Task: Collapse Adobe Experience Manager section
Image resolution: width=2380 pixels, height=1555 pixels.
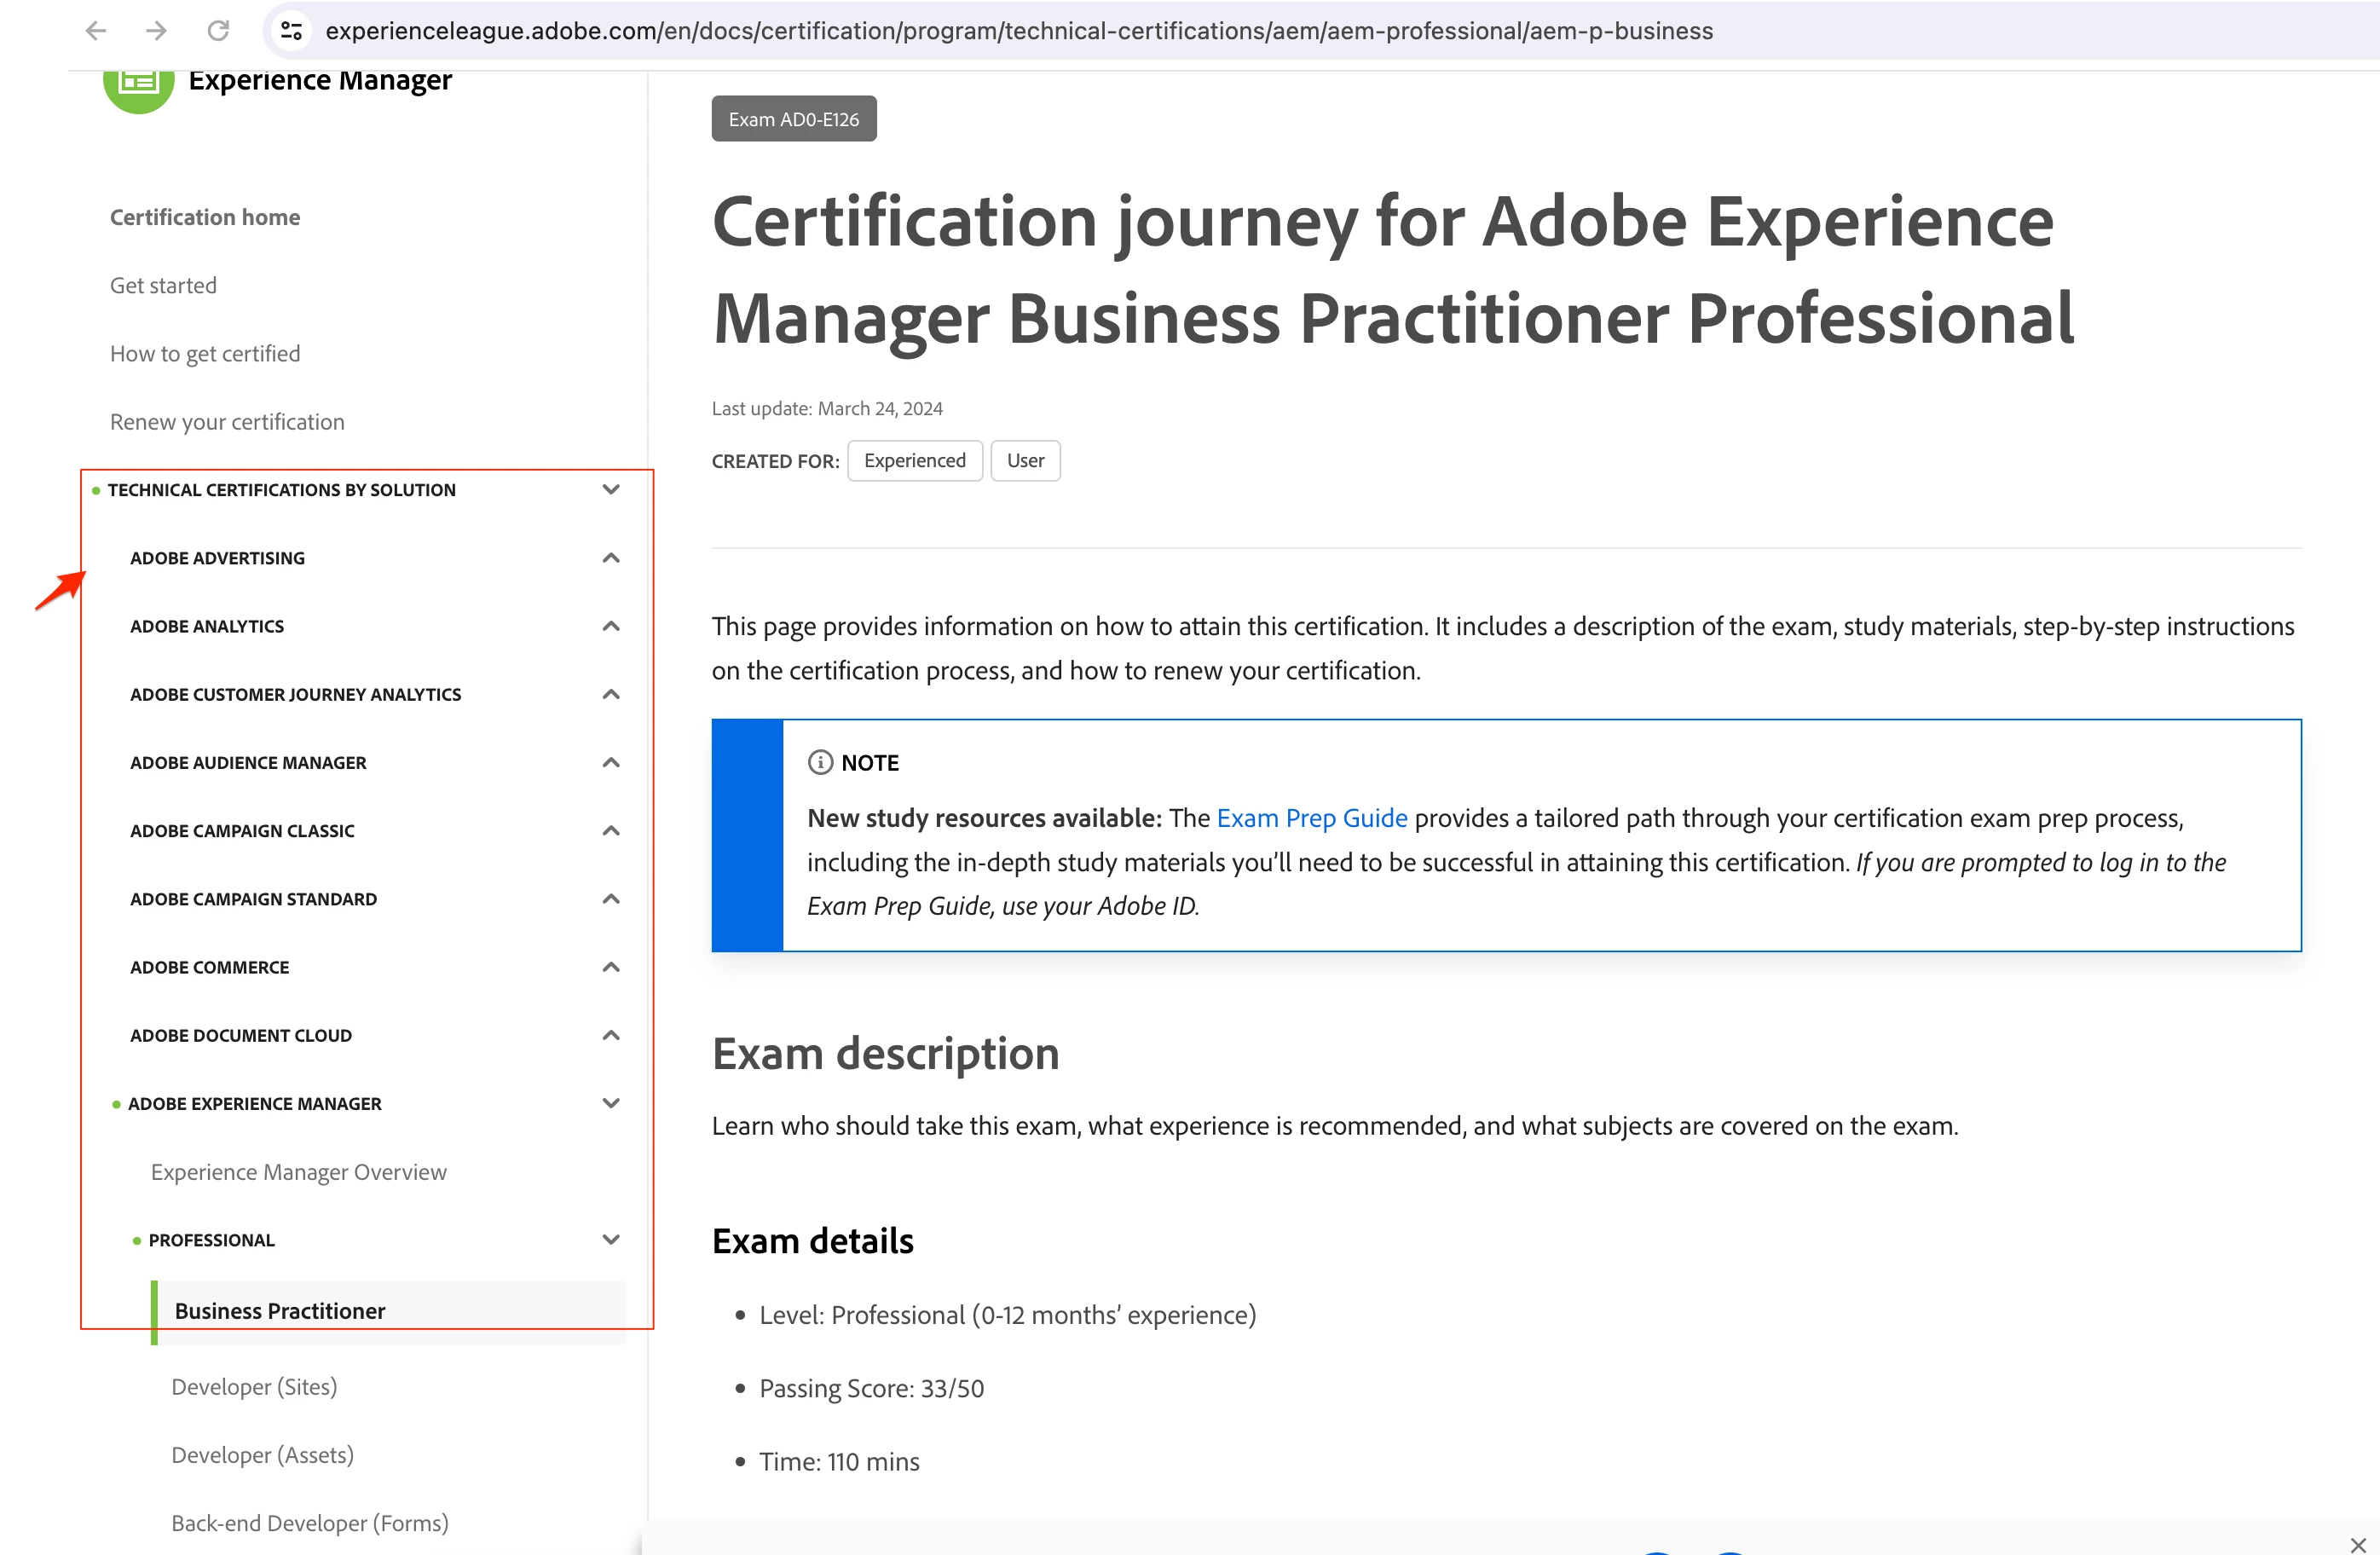Action: pyautogui.click(x=611, y=1103)
